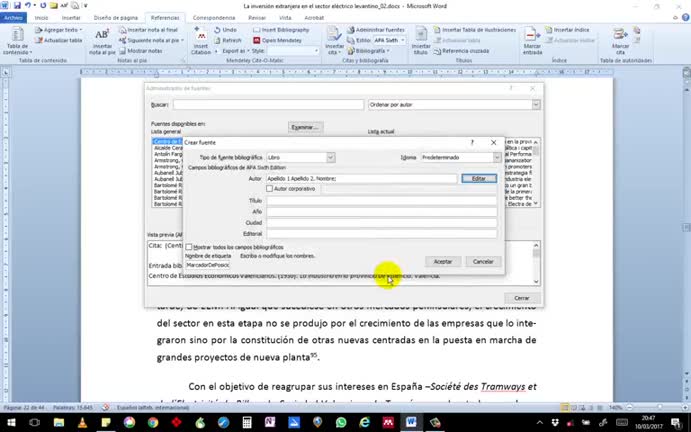
Task: Click the Save icon in the quick access toolbar
Action: coord(17,6)
